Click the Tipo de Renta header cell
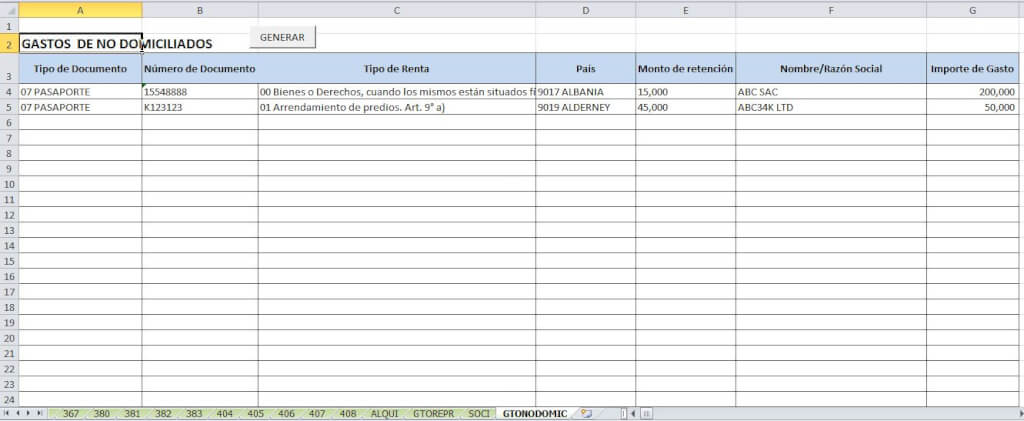 coord(396,69)
